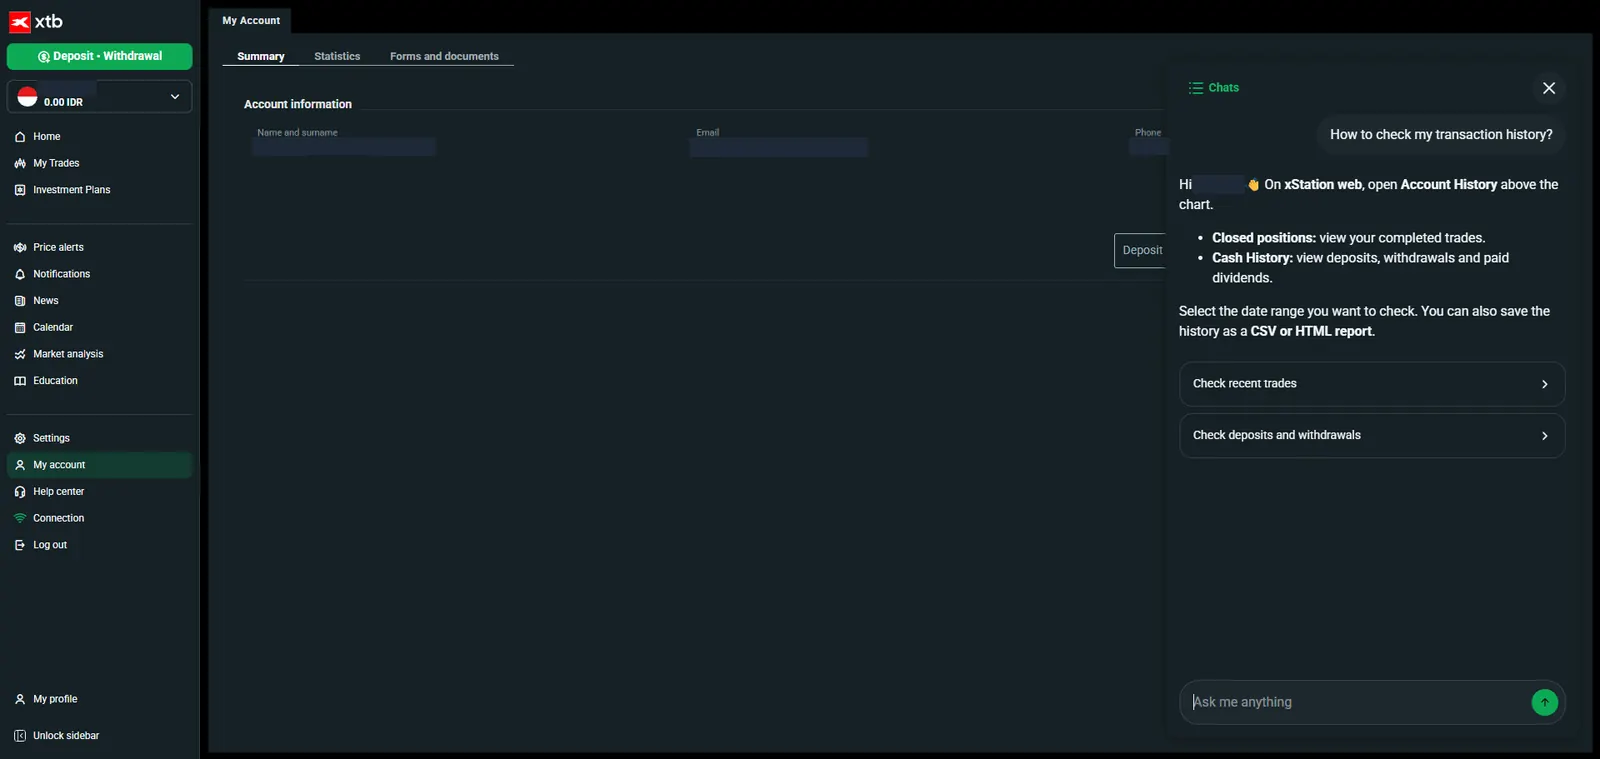The width and height of the screenshot is (1600, 759).
Task: Open My account in sidebar
Action: click(99, 465)
